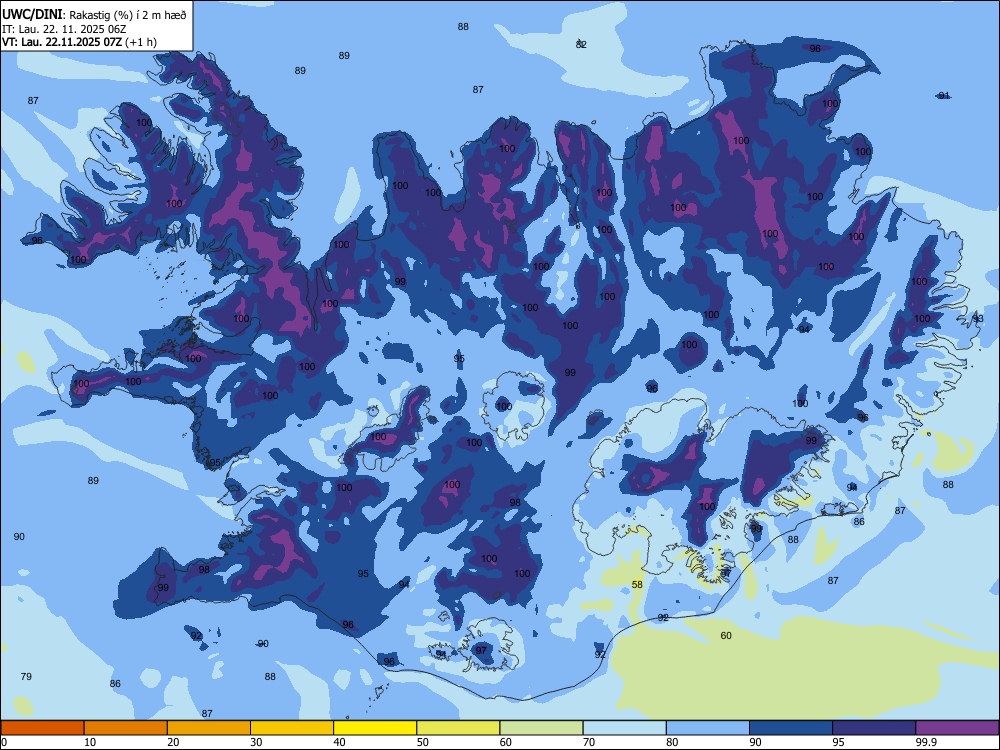Click the title text 'UWC/DINI'
1000x750 pixels.
(32, 15)
